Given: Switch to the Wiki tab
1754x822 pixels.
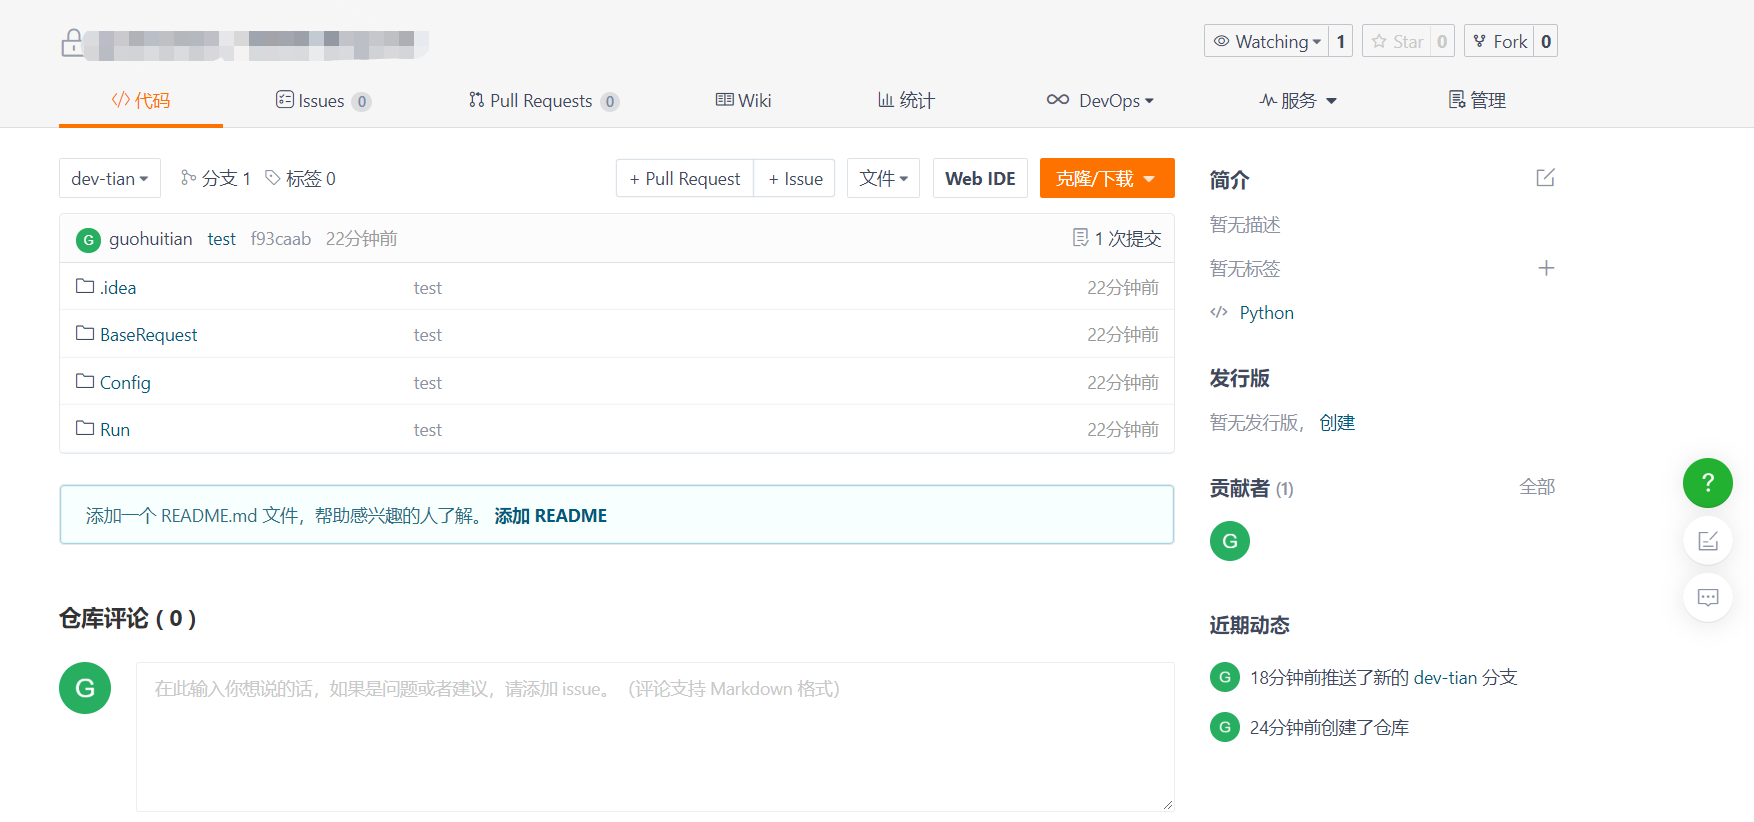Looking at the screenshot, I should coord(743,100).
